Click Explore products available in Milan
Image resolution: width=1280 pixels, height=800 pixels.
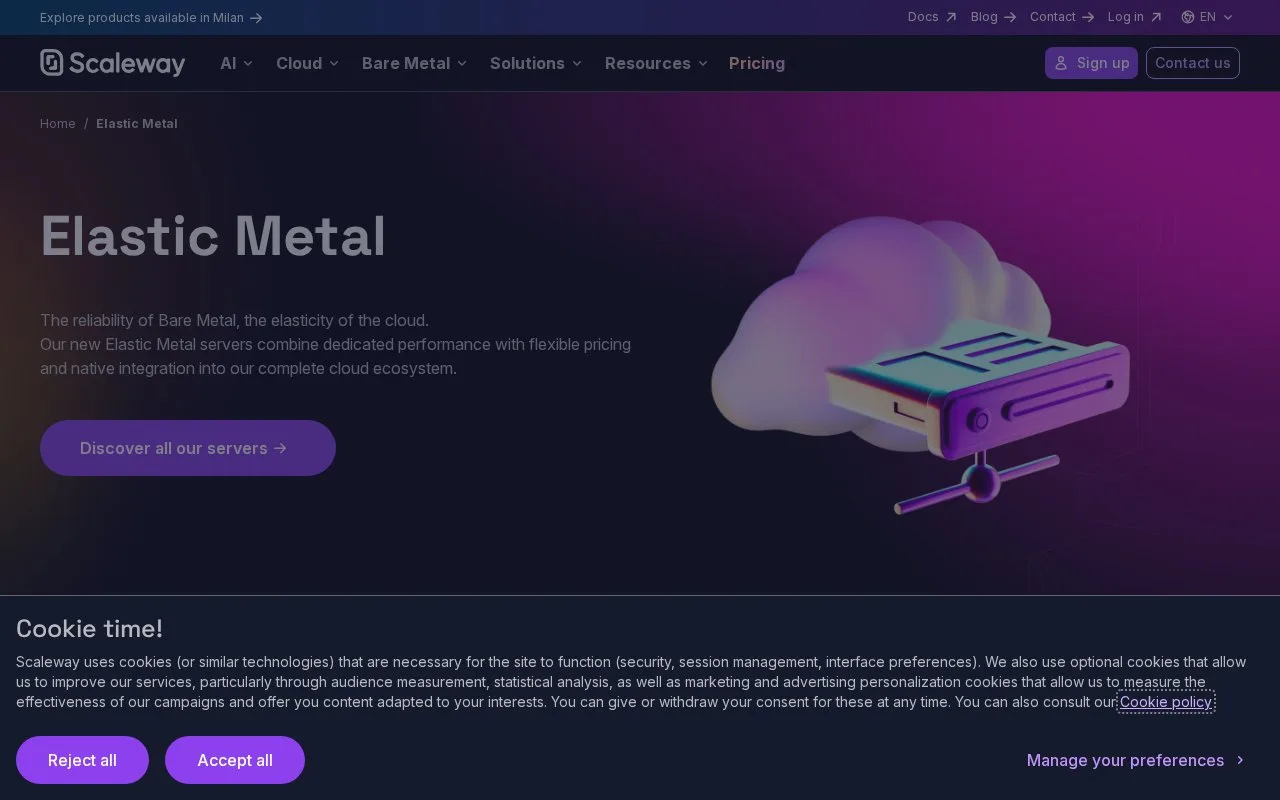coord(151,18)
